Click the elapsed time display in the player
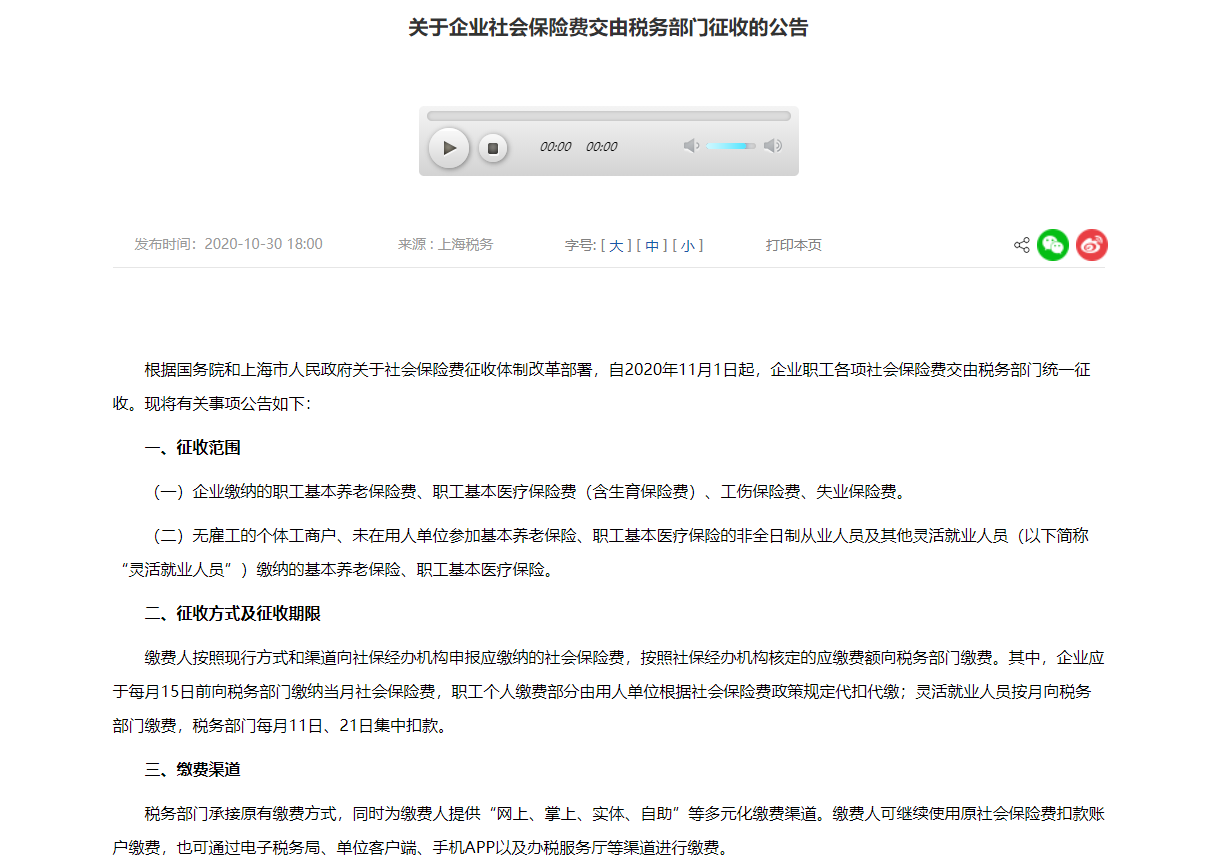The image size is (1206, 860). (x=555, y=147)
